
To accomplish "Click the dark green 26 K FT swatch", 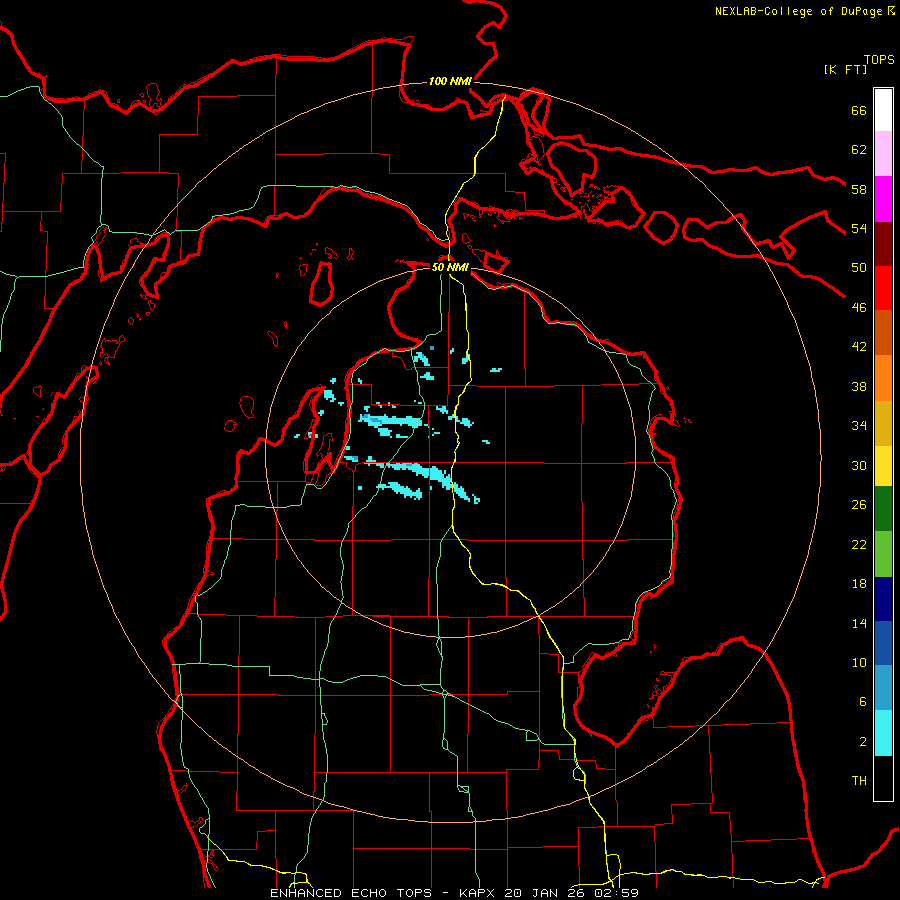I will [883, 509].
